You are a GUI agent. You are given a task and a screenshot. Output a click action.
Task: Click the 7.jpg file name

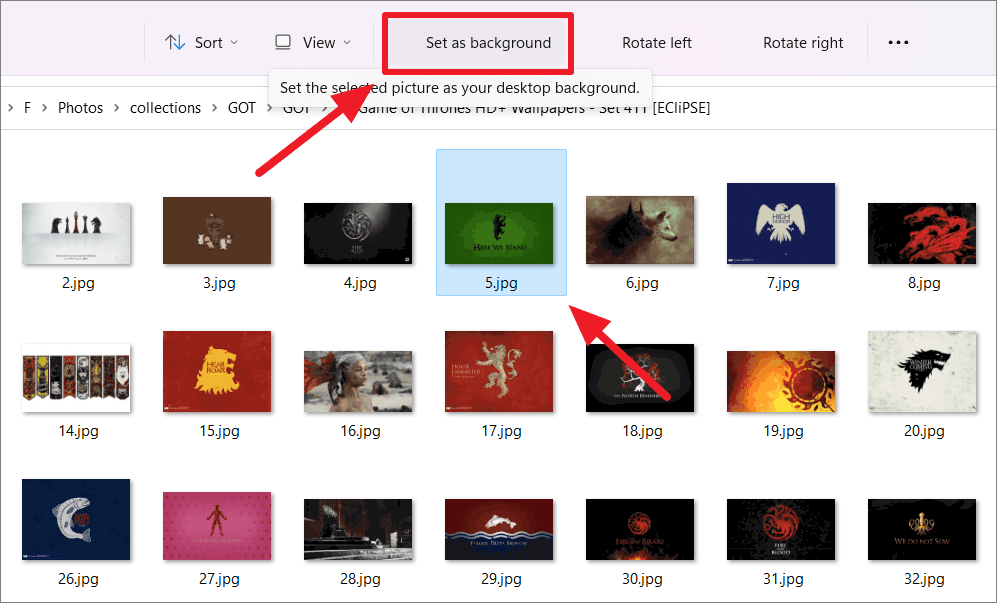tap(783, 283)
